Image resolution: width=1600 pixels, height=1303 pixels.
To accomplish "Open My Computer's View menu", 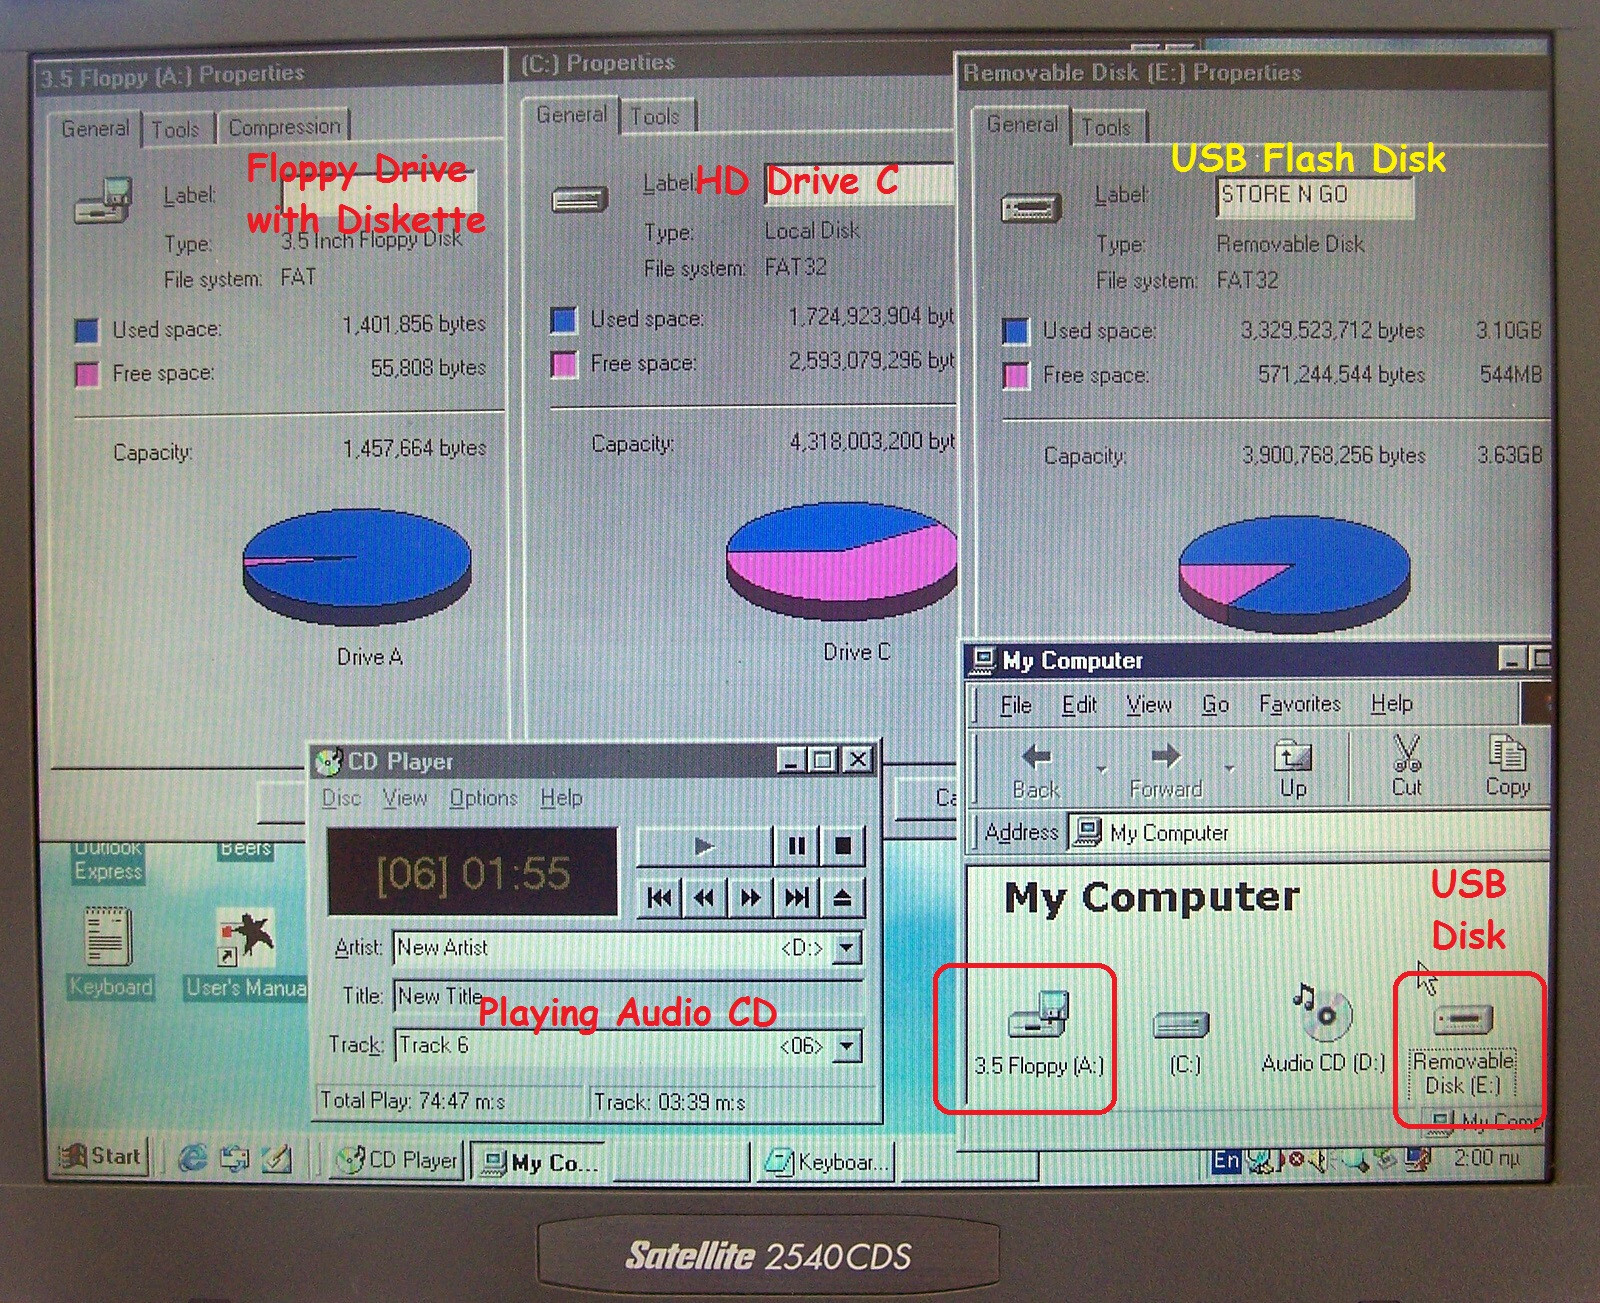I will coord(1148,705).
